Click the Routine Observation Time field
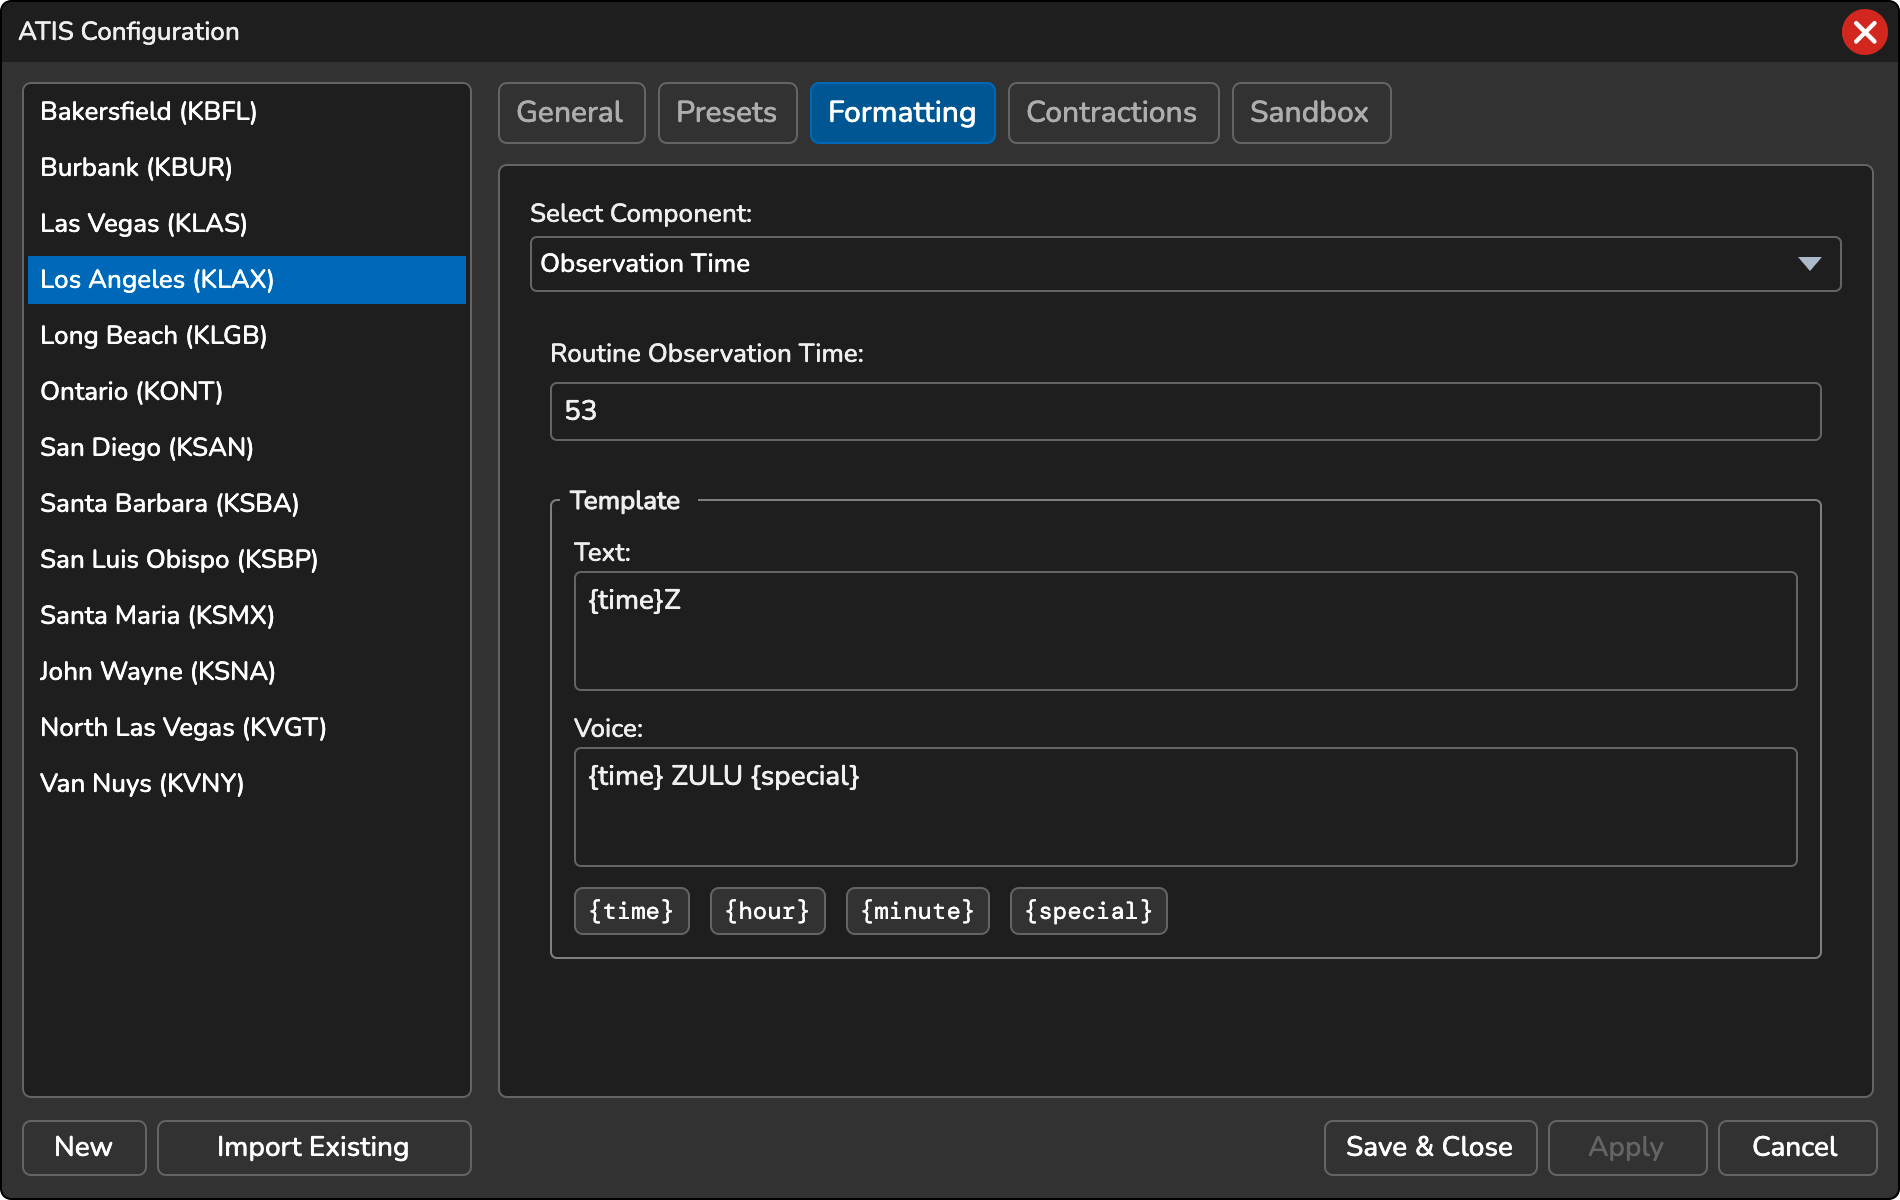This screenshot has width=1900, height=1200. pyautogui.click(x=1185, y=411)
